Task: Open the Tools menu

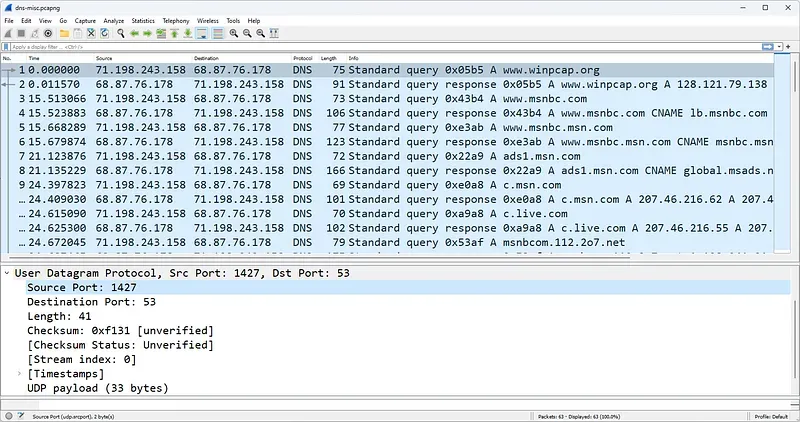Action: pos(233,21)
